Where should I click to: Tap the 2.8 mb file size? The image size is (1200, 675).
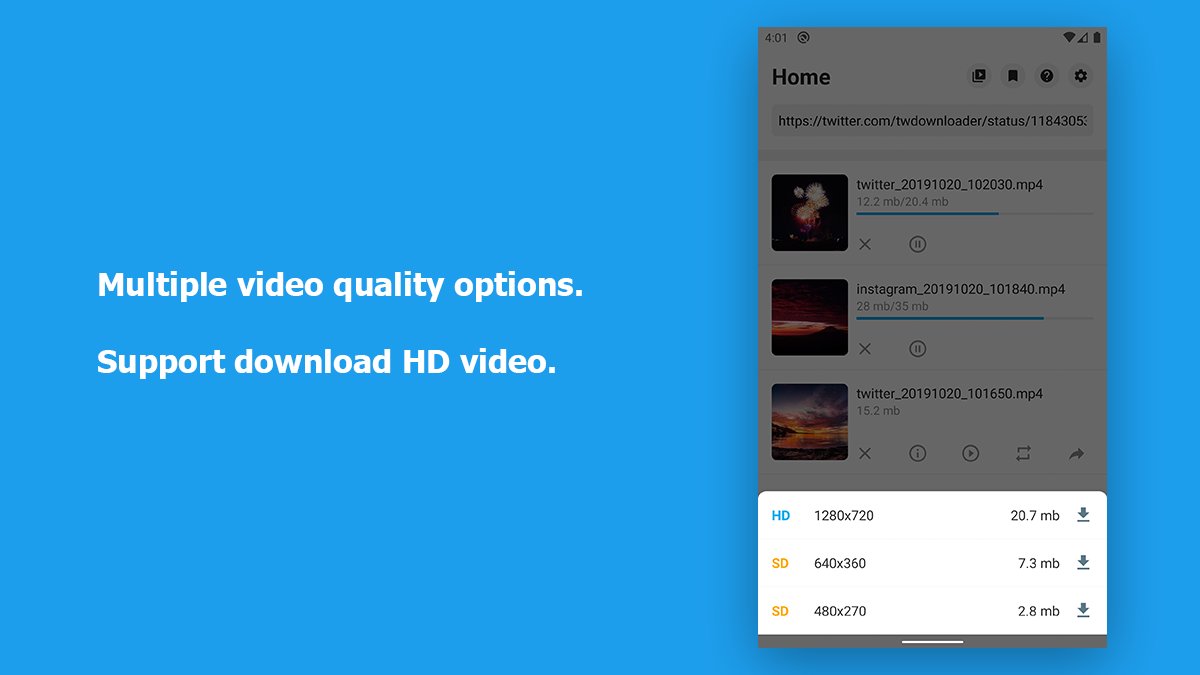(1039, 611)
